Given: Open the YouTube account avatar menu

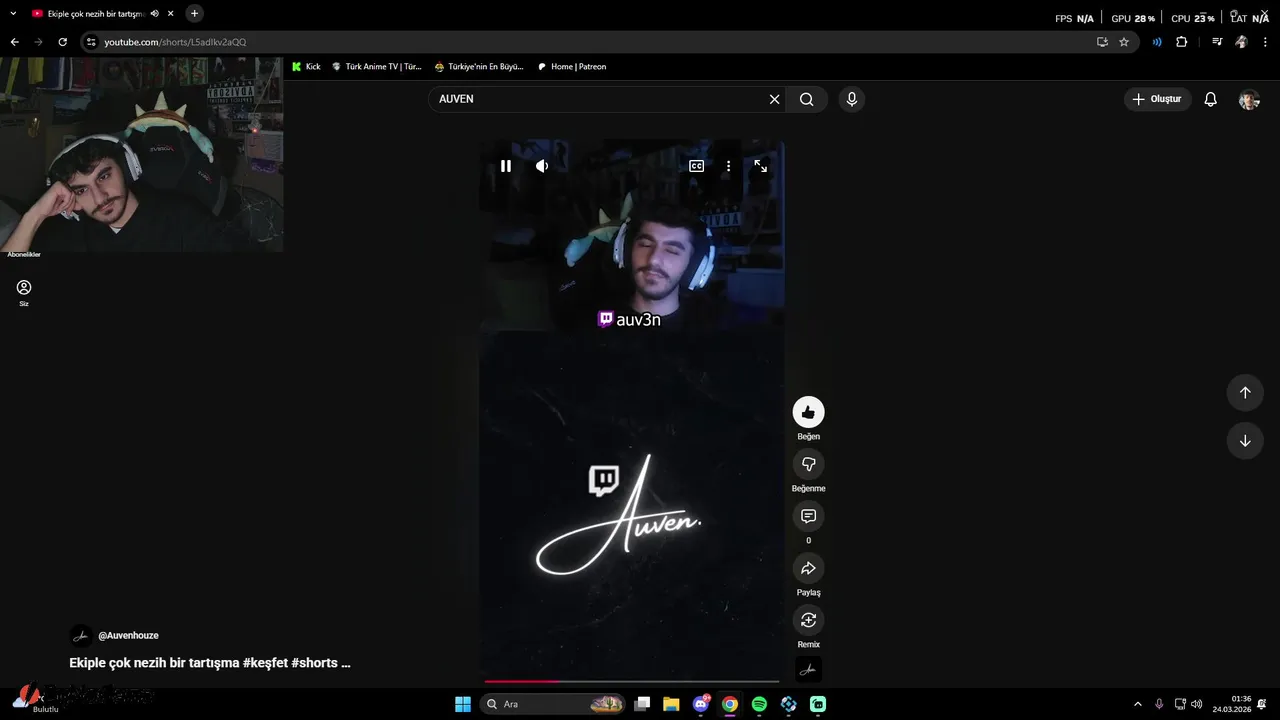Looking at the screenshot, I should [1249, 100].
